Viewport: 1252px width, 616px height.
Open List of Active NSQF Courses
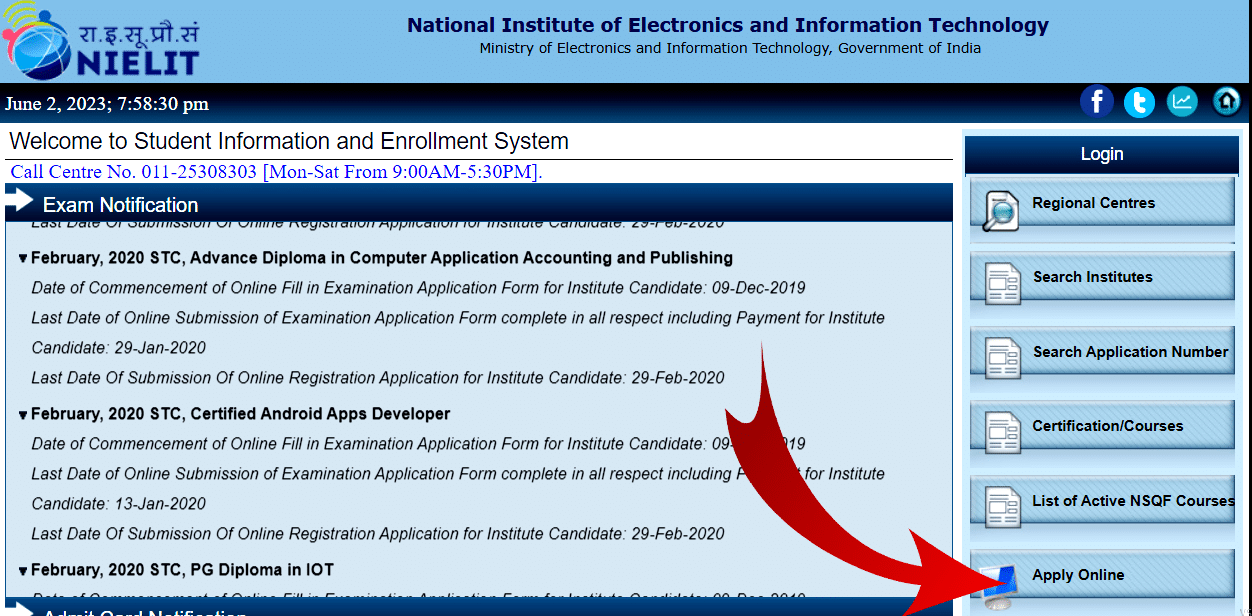click(x=1132, y=501)
